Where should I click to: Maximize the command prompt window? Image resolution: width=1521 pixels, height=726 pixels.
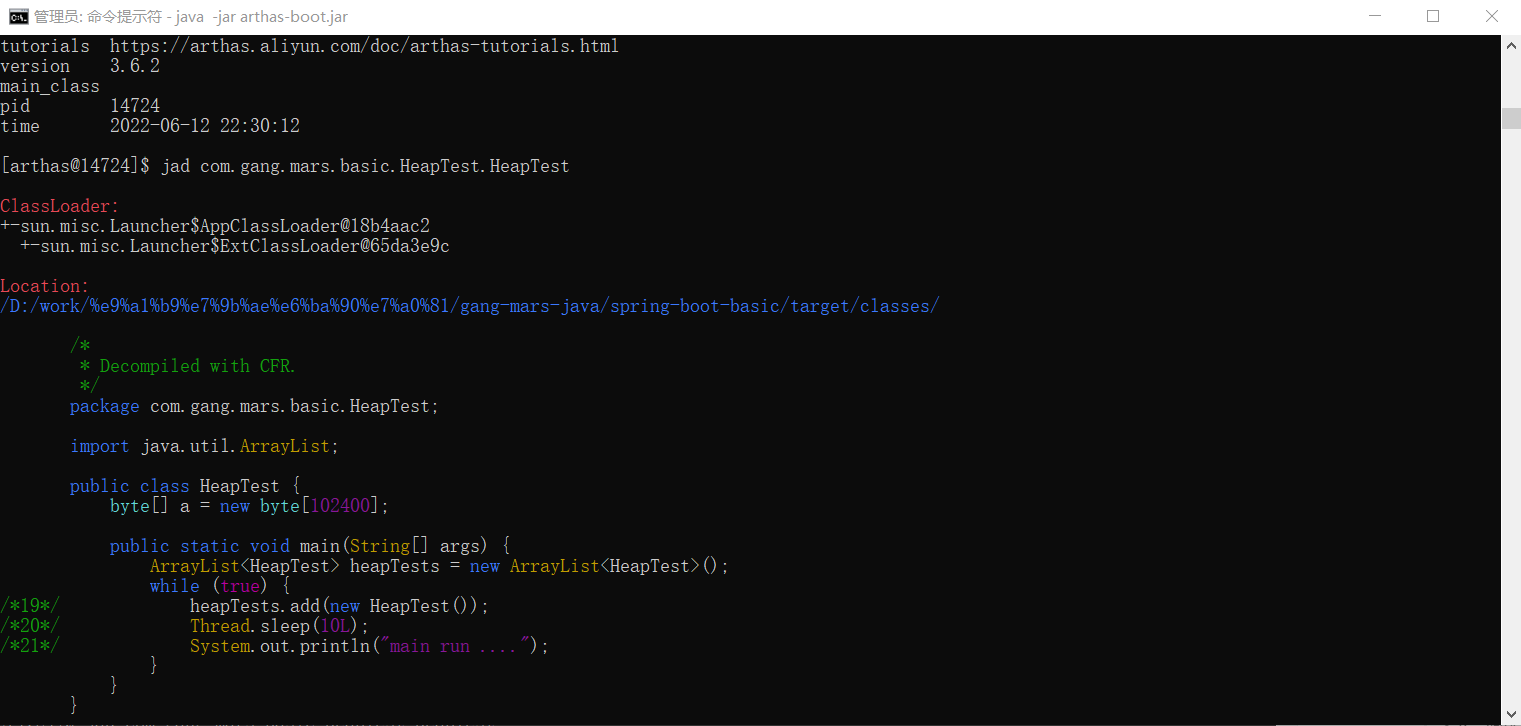click(x=1433, y=16)
